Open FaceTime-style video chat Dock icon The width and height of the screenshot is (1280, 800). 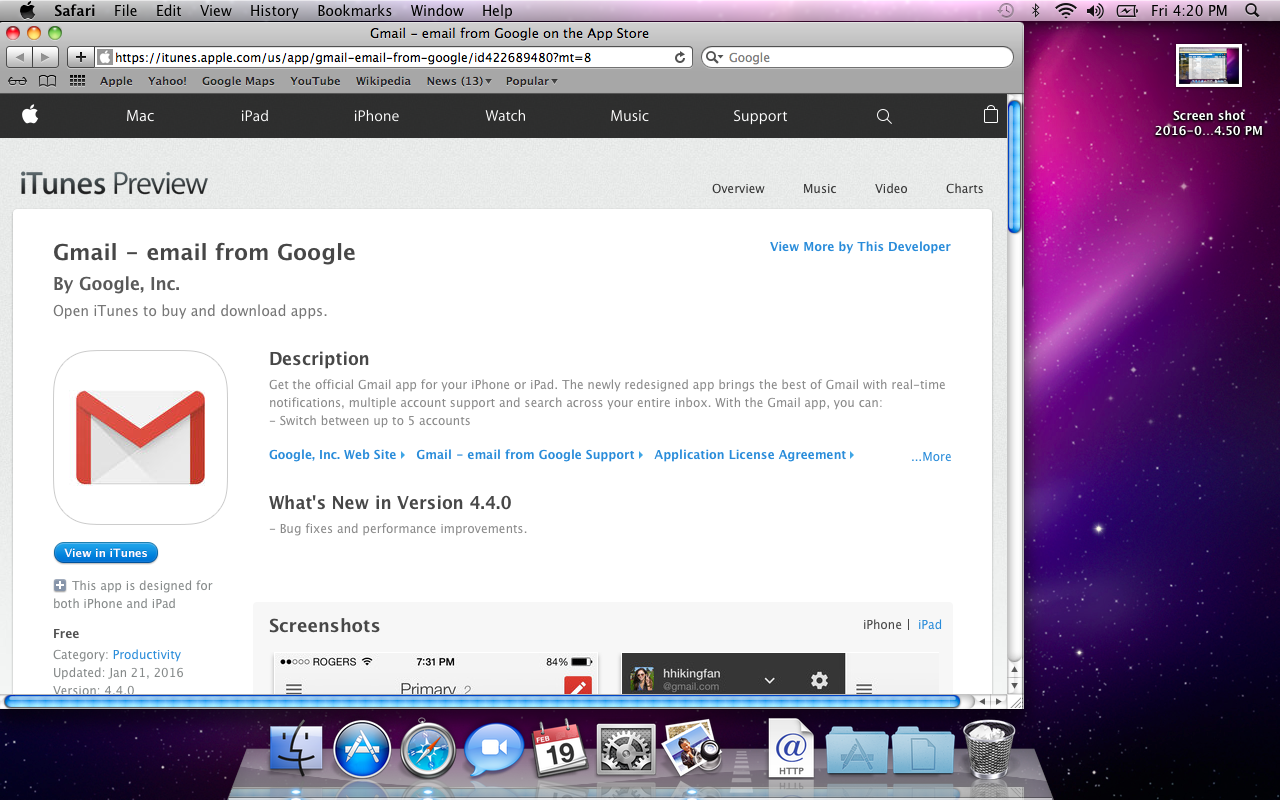coord(494,750)
